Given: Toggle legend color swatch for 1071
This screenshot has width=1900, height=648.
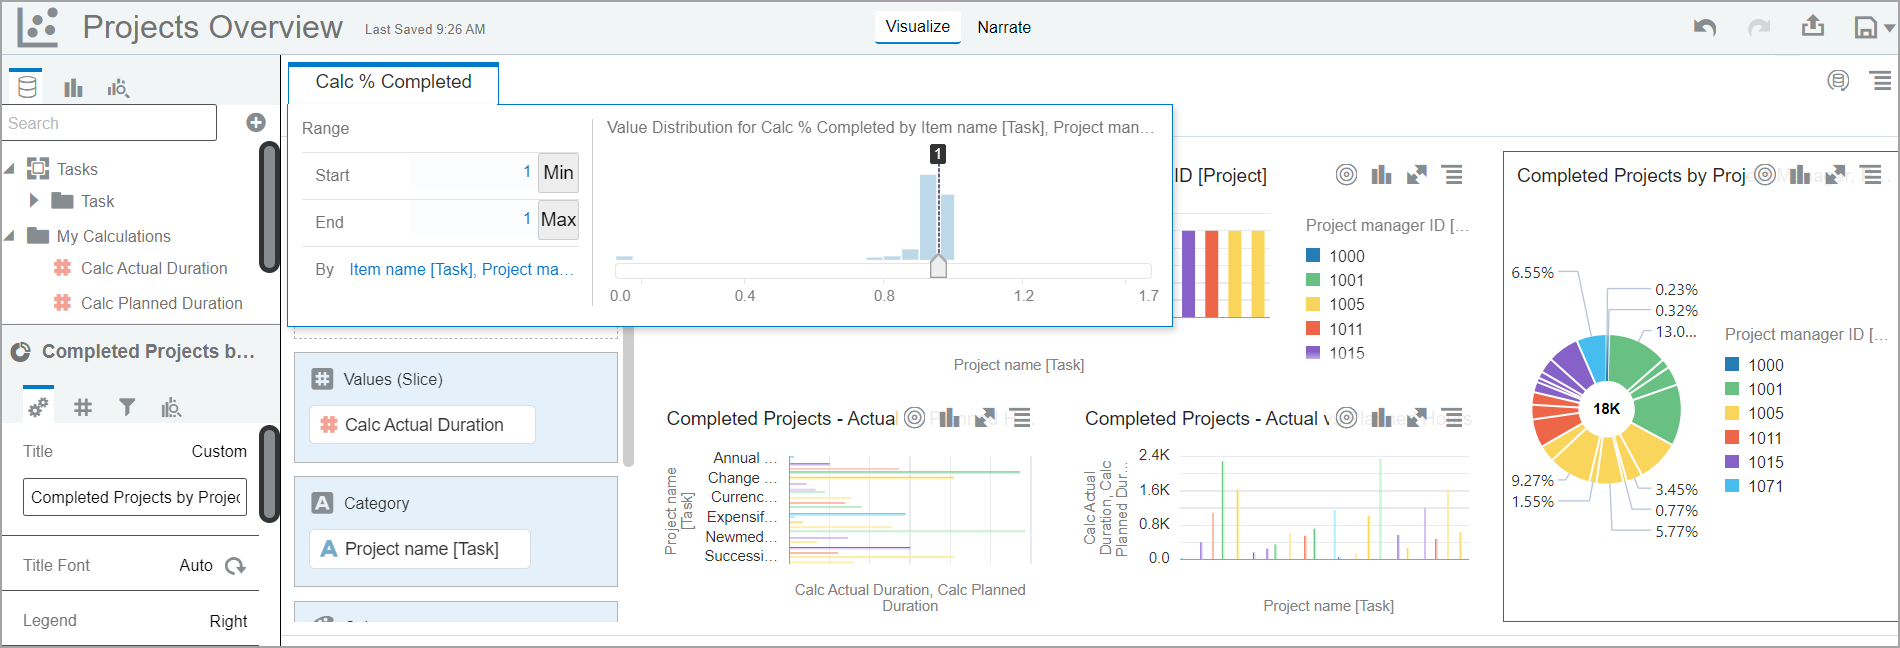Looking at the screenshot, I should coord(1732,486).
